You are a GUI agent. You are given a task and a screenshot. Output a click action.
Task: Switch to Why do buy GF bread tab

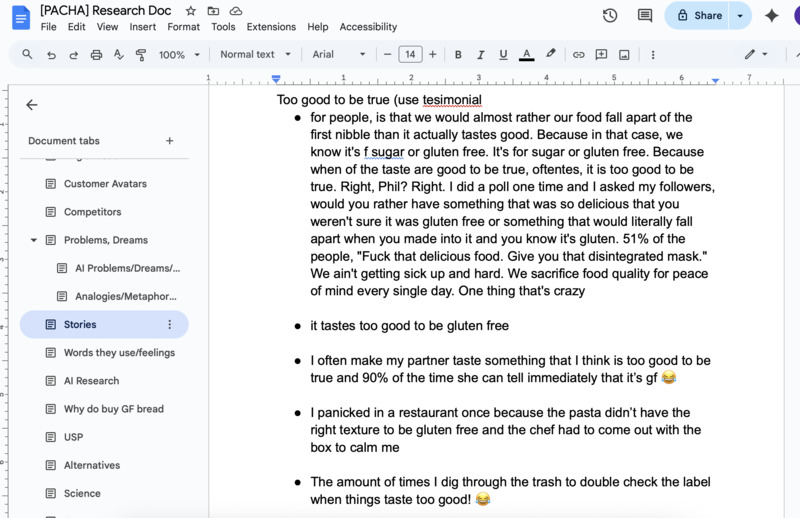(x=105, y=409)
